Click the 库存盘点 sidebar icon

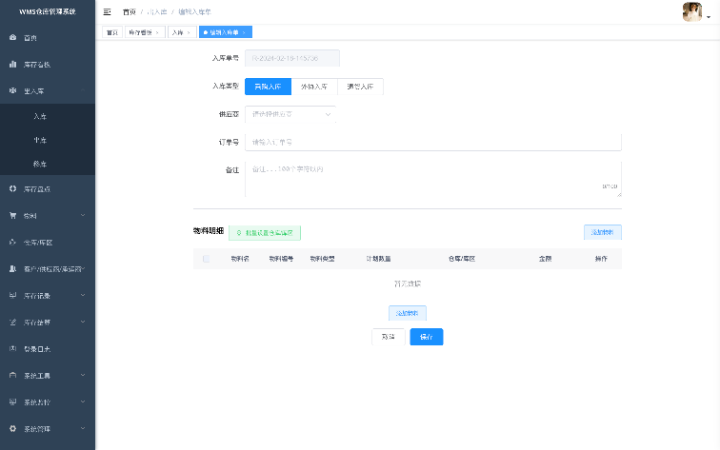(13, 189)
